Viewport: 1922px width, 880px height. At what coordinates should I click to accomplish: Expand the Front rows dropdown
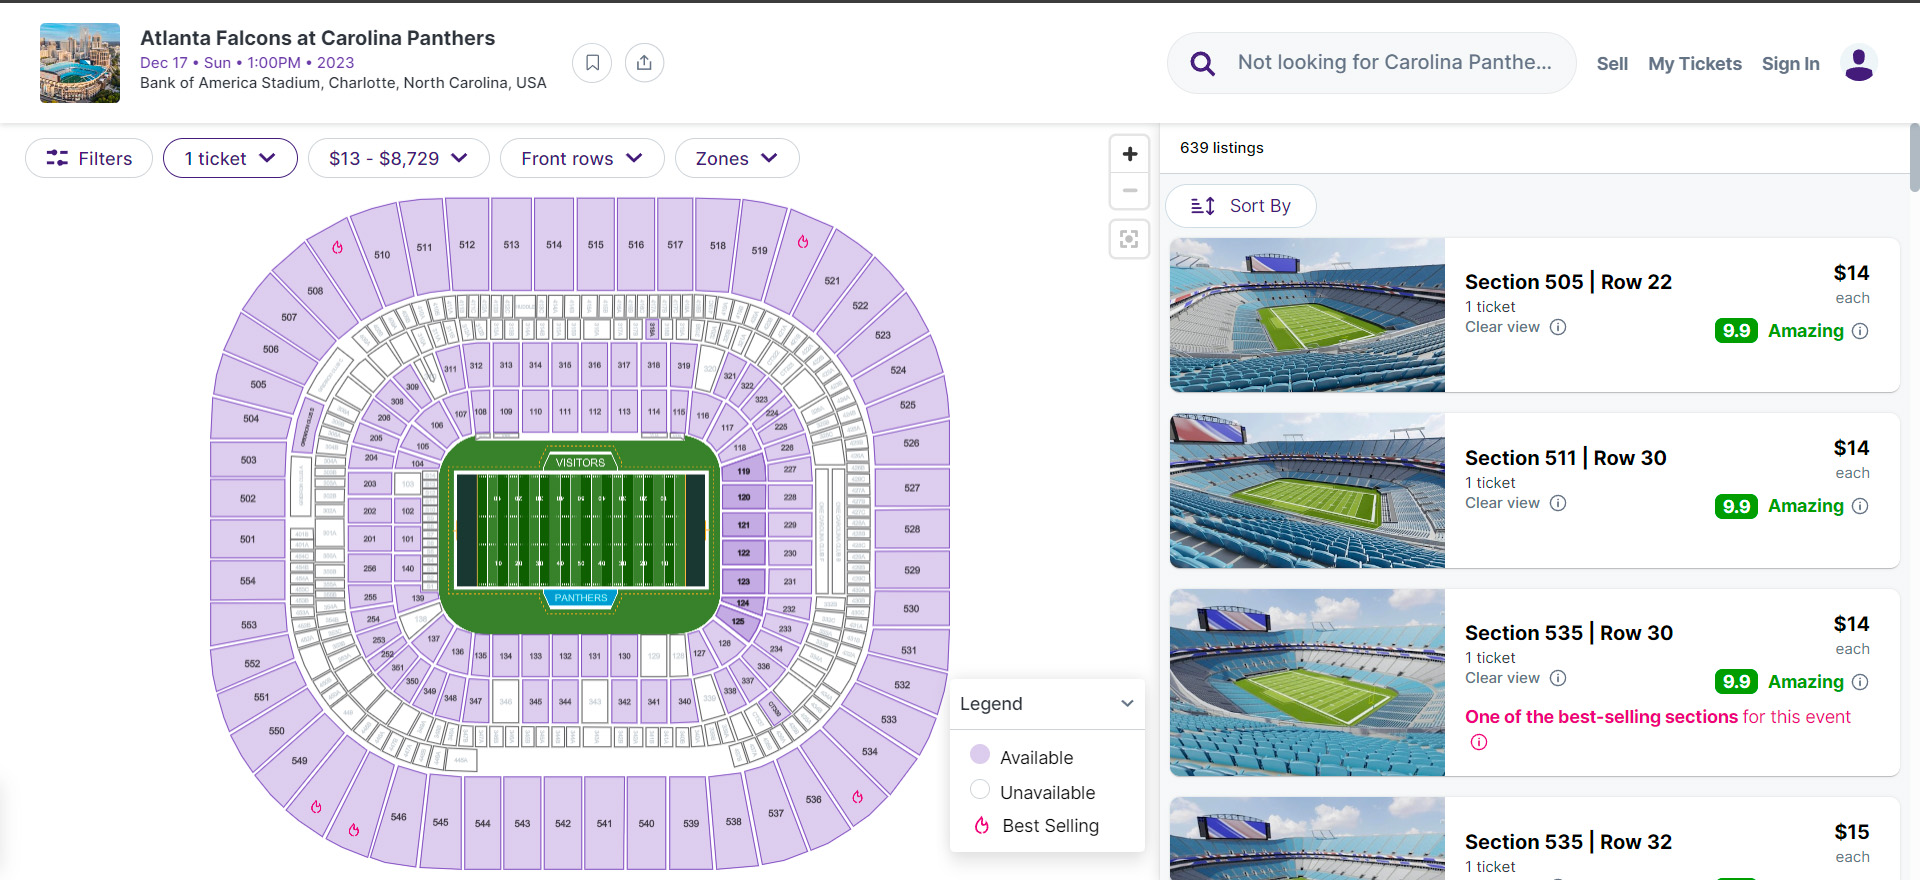pyautogui.click(x=582, y=158)
